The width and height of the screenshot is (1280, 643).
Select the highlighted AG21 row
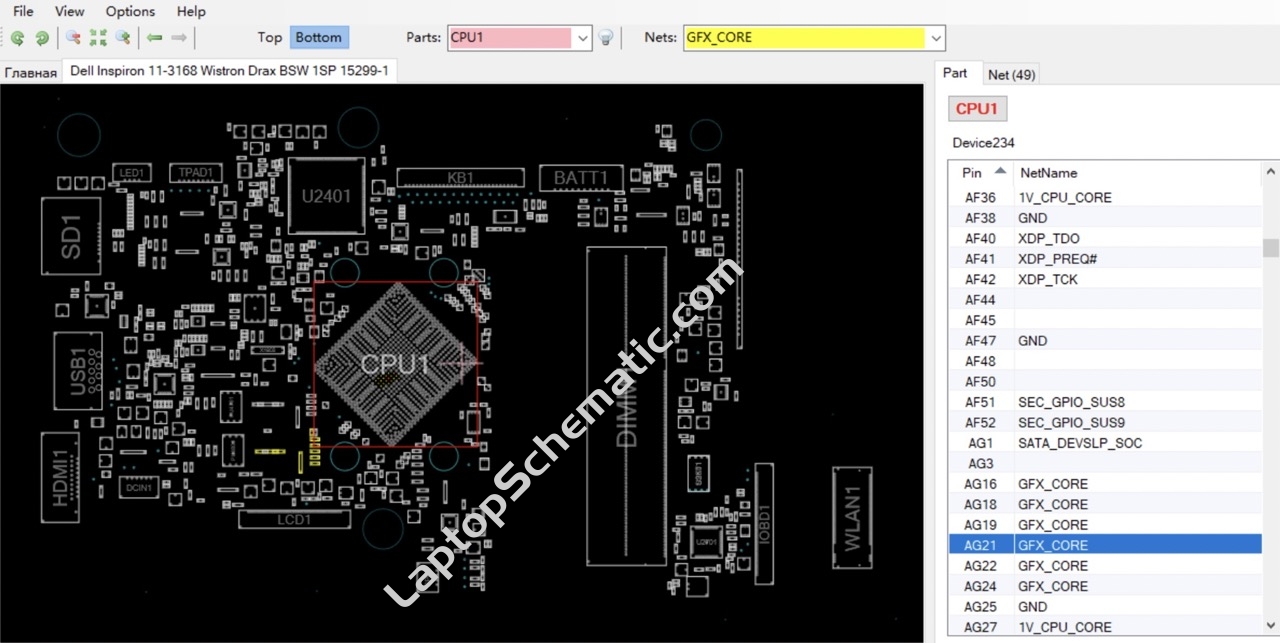tap(1105, 545)
